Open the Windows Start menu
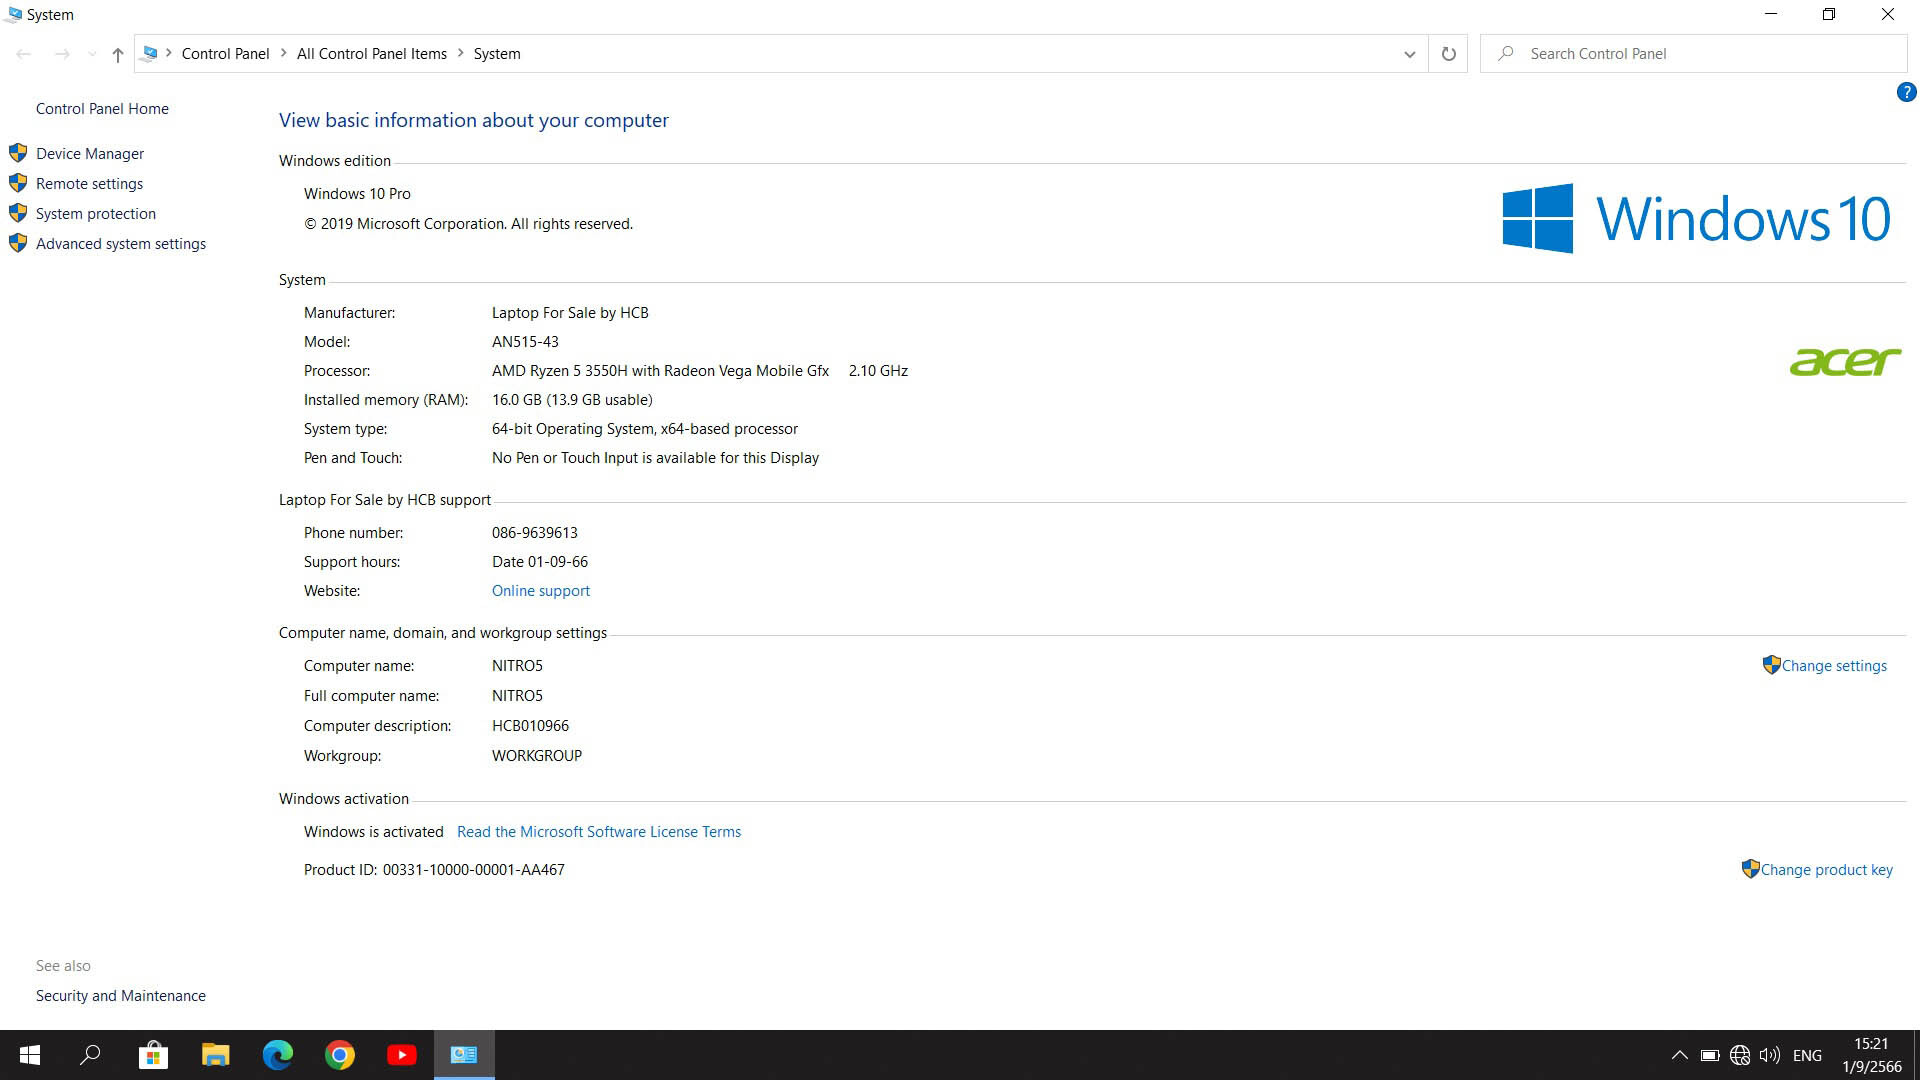This screenshot has width=1920, height=1080. [30, 1055]
